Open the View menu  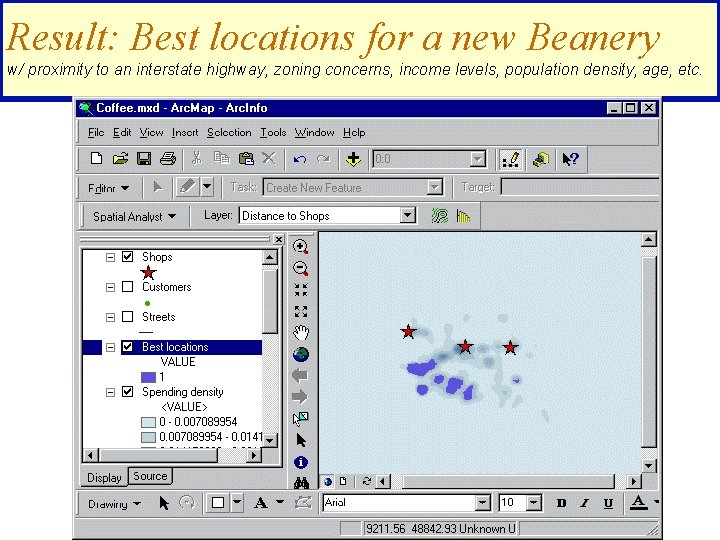click(152, 133)
